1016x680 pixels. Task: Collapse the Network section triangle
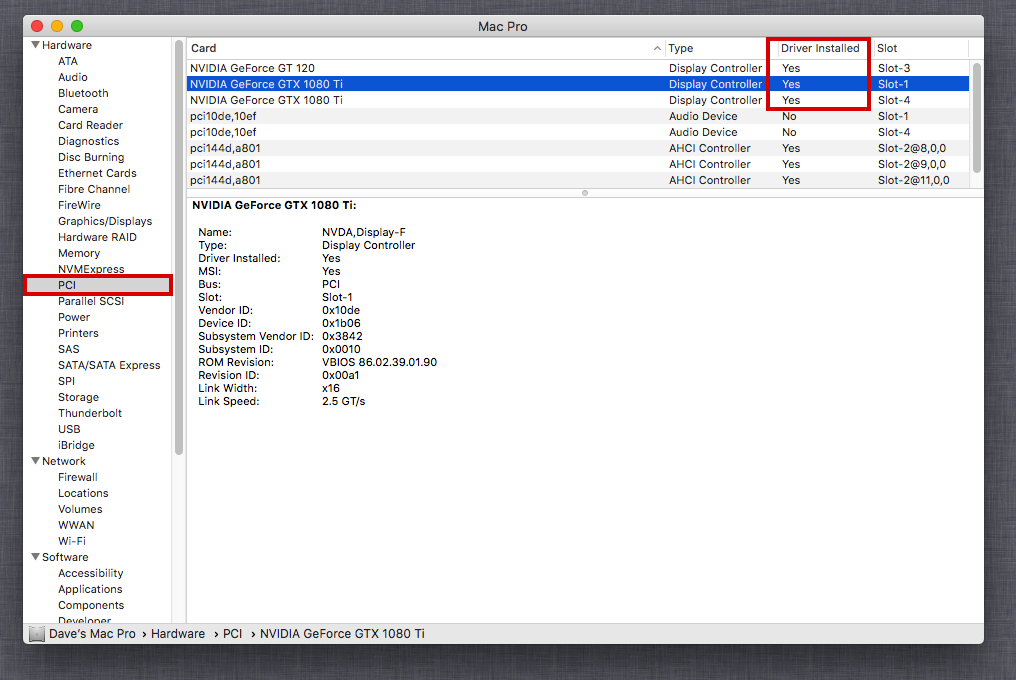point(36,461)
